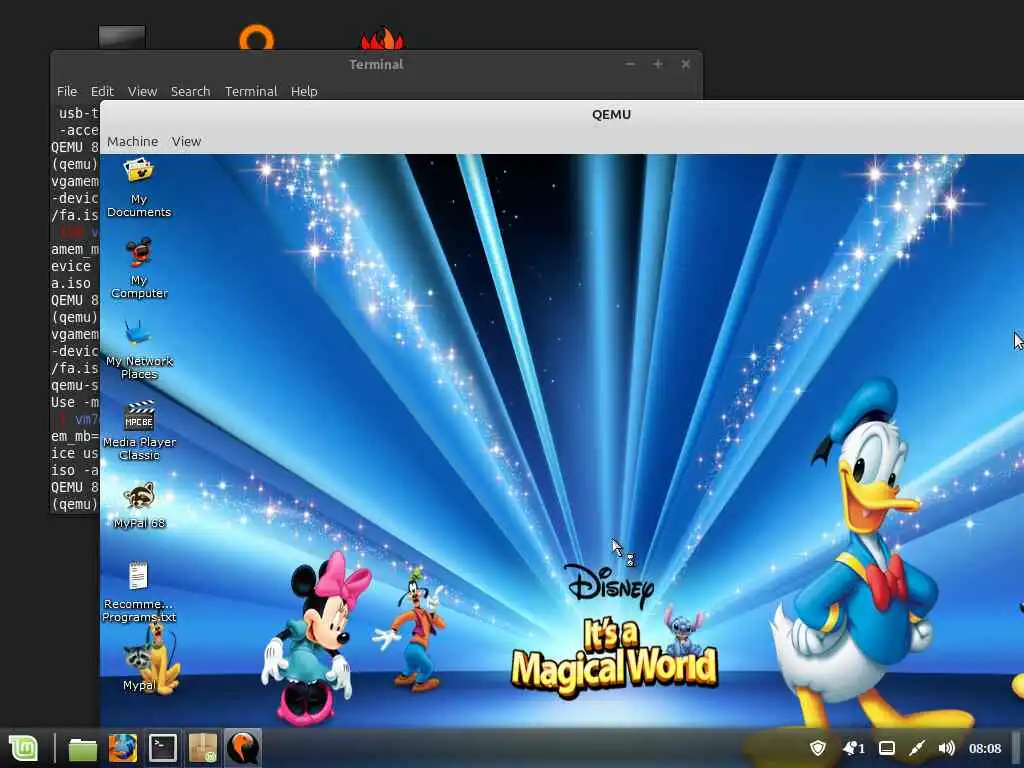1024x768 pixels.
Task: Open the Terminal window Search menu
Action: click(x=191, y=91)
